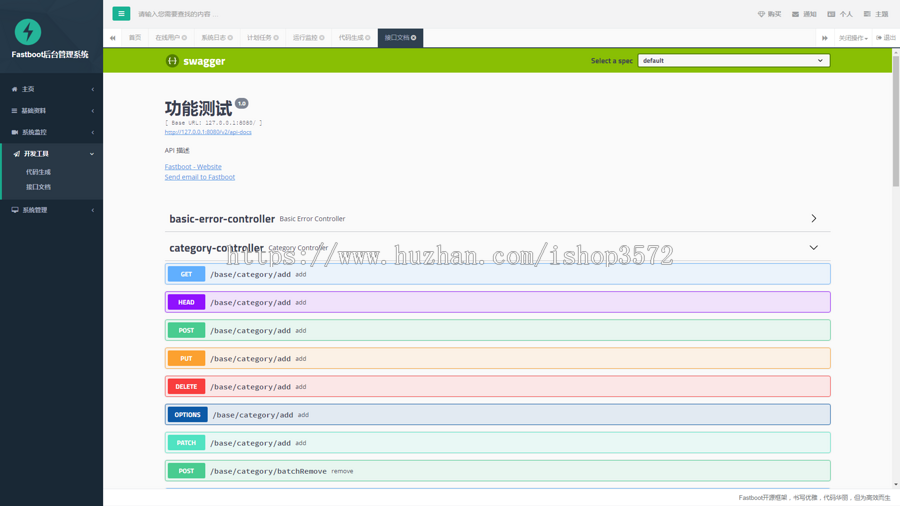Open the api-docs URL link

pos(208,132)
